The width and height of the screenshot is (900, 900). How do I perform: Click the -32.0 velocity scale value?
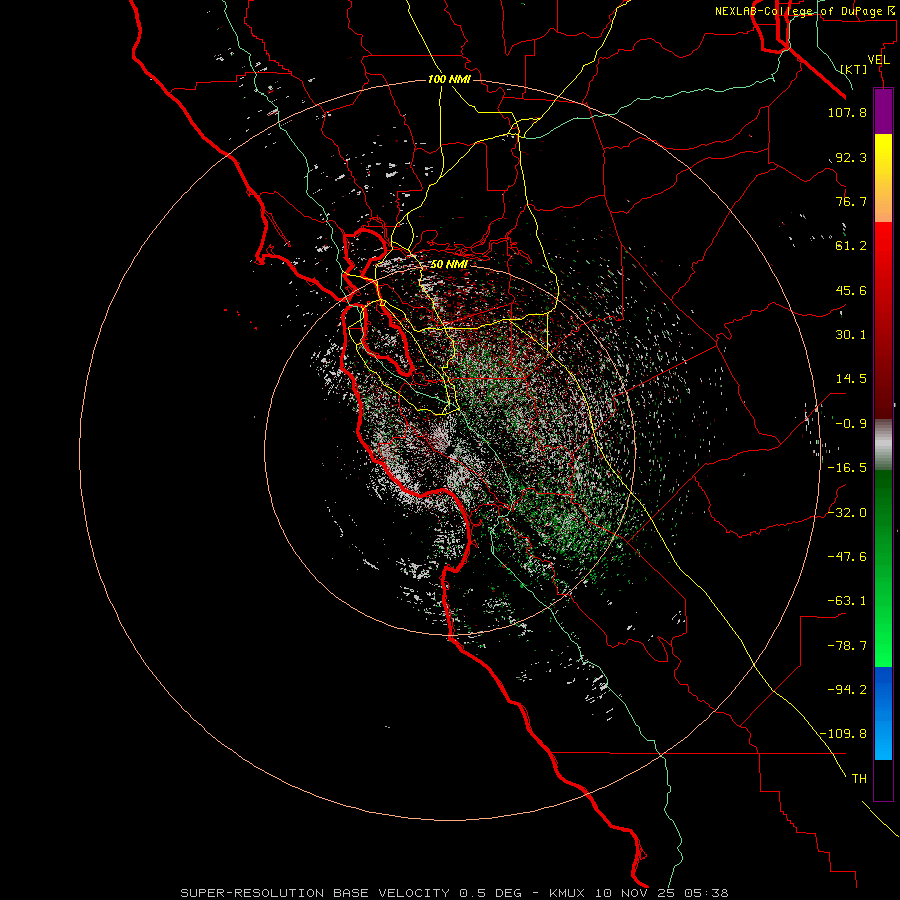pyautogui.click(x=847, y=513)
